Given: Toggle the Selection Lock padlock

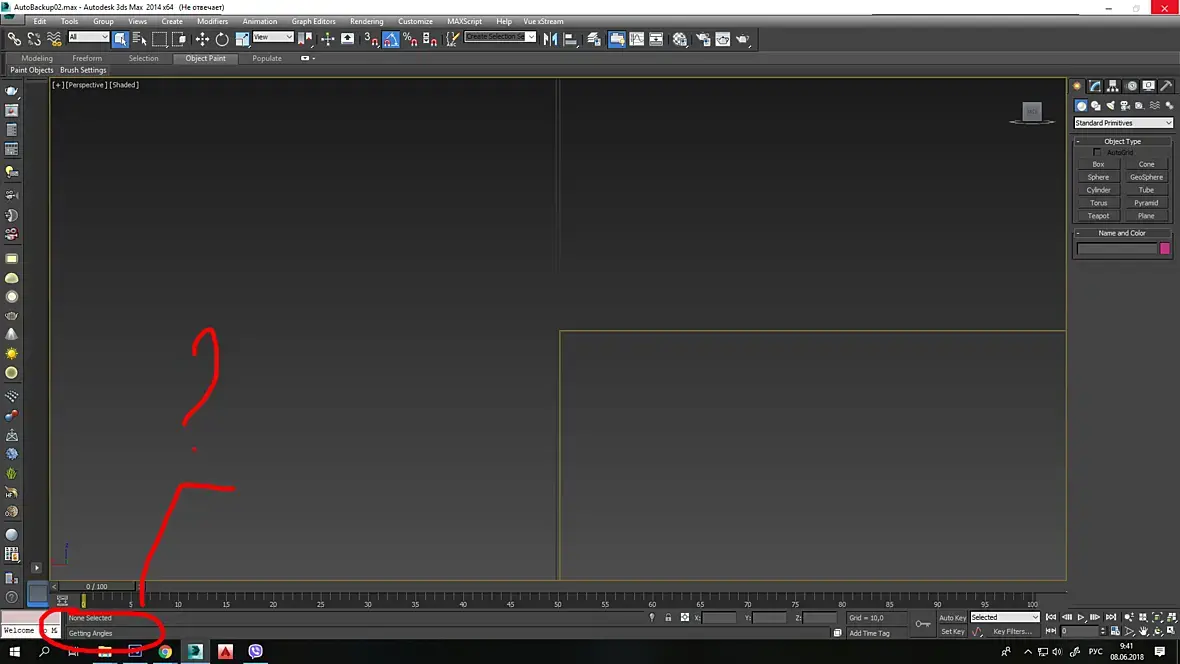Looking at the screenshot, I should (668, 617).
